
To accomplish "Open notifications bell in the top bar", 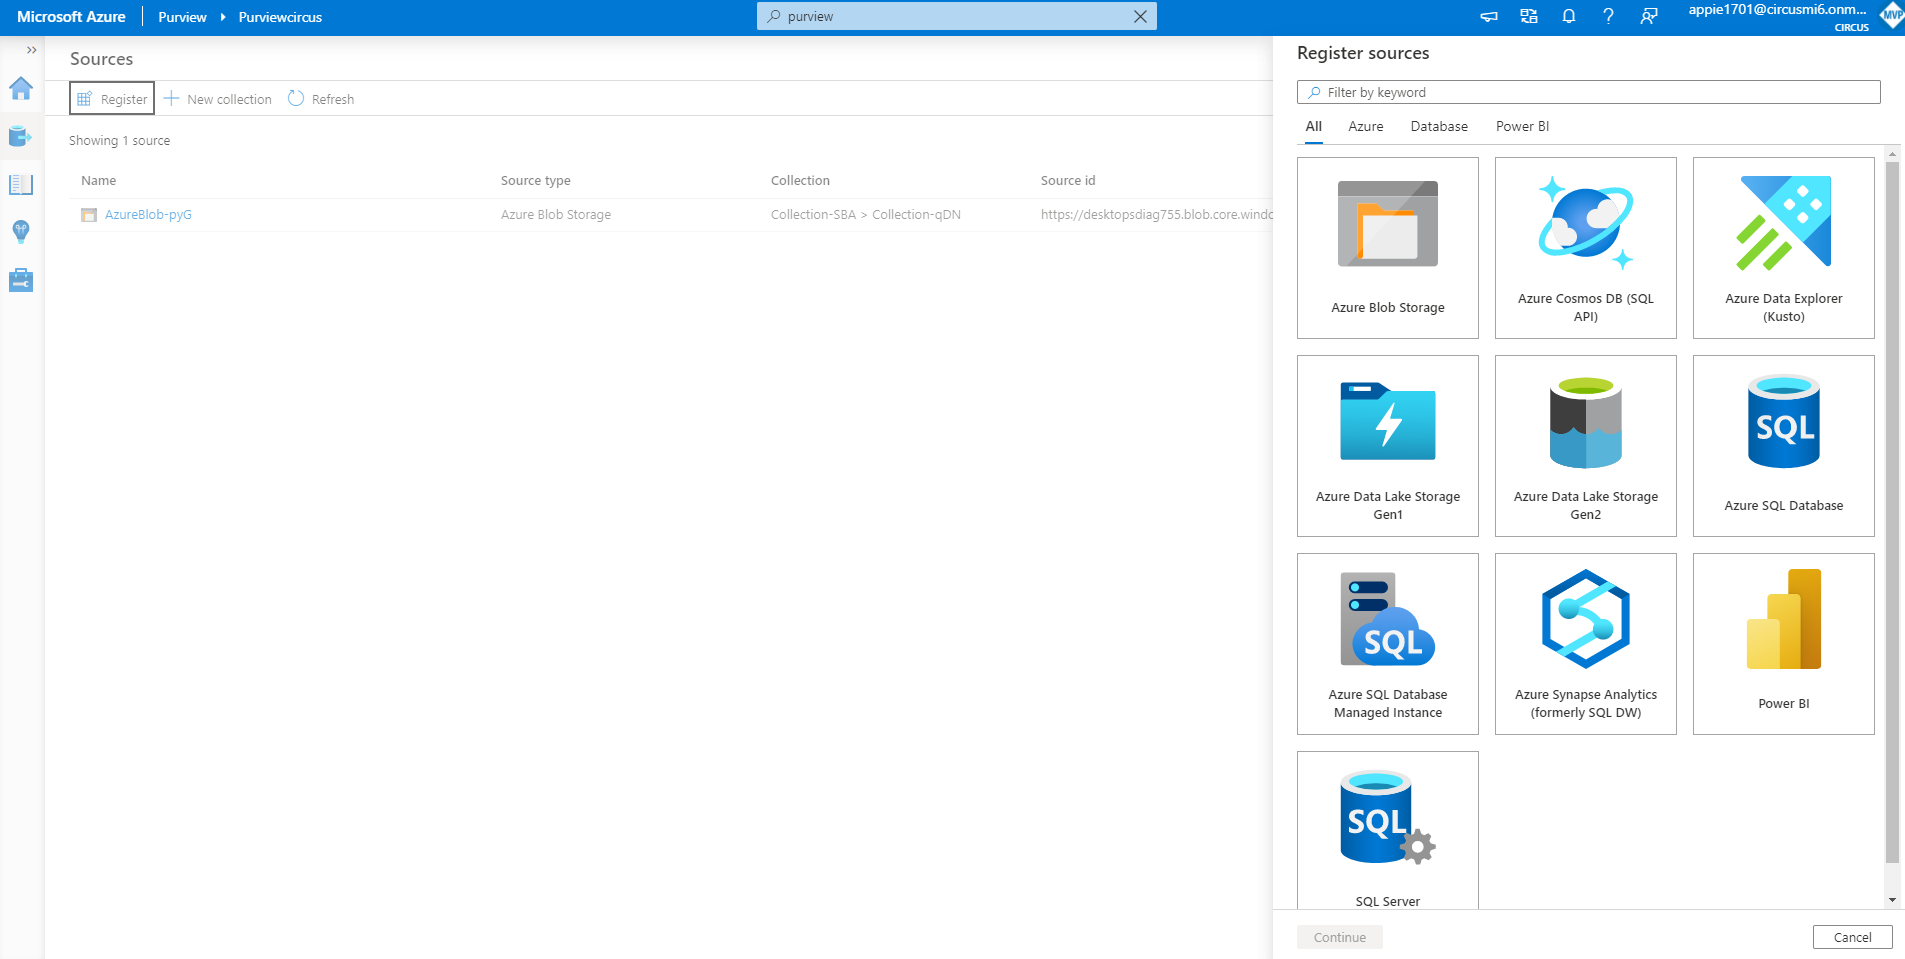I will pos(1568,16).
